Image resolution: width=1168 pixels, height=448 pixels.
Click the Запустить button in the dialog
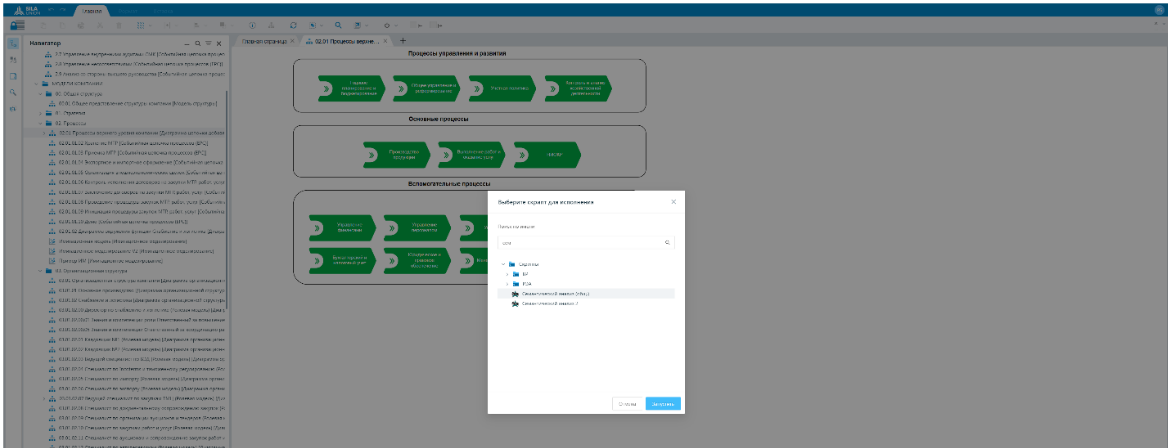(664, 404)
